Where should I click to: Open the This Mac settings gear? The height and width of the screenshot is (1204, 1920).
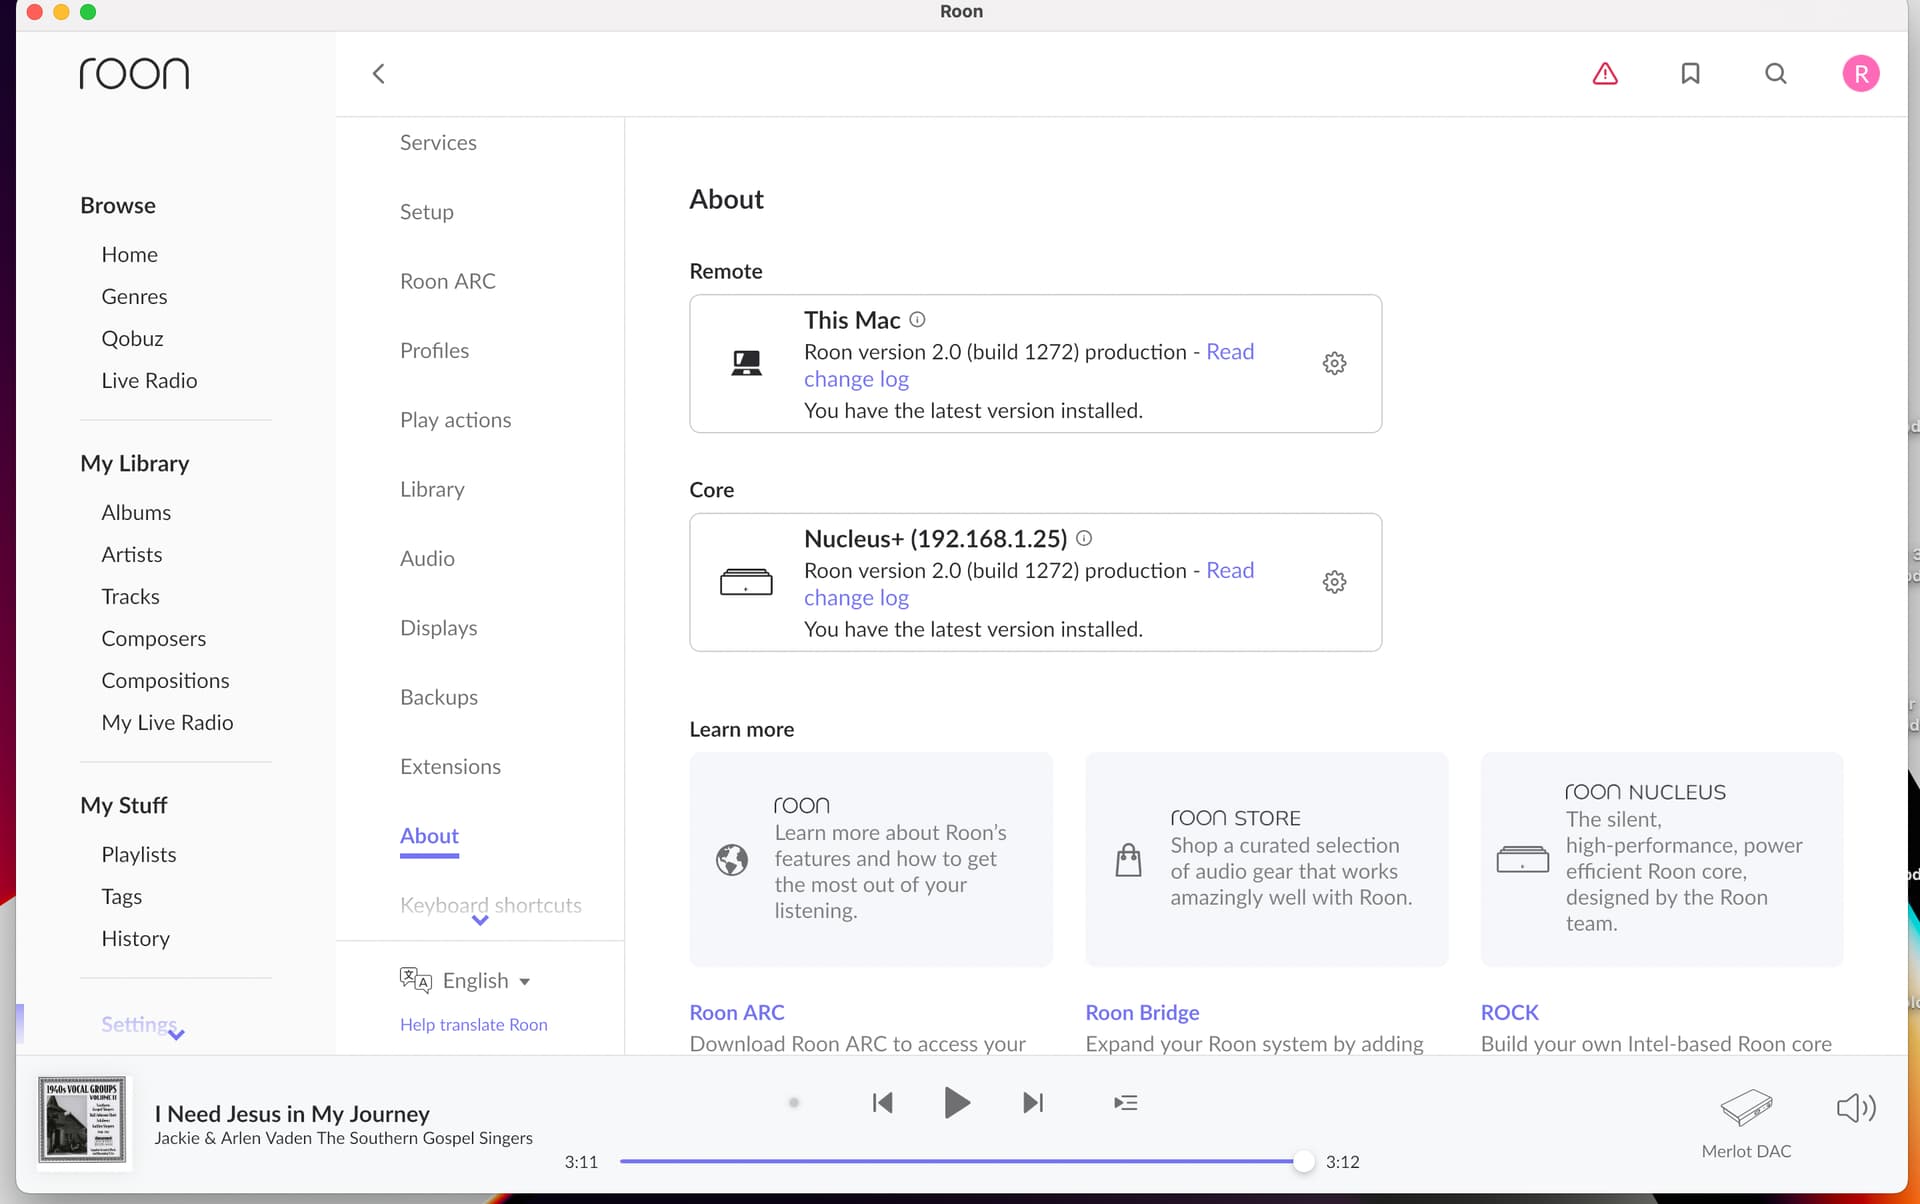tap(1334, 363)
